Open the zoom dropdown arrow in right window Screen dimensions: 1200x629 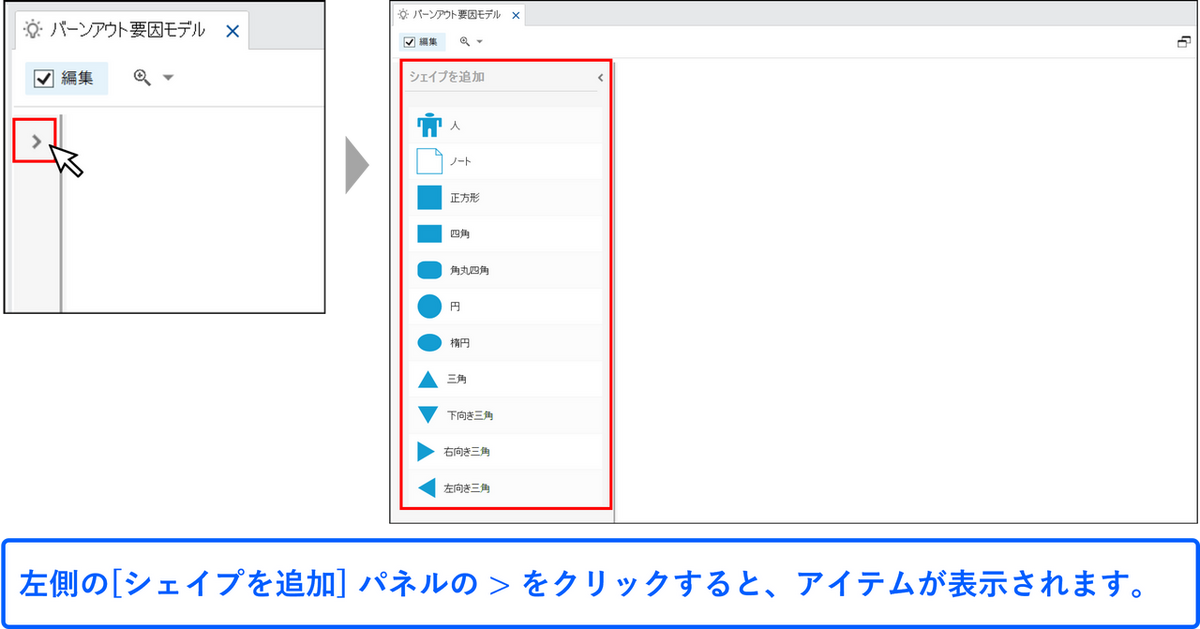pyautogui.click(x=480, y=42)
